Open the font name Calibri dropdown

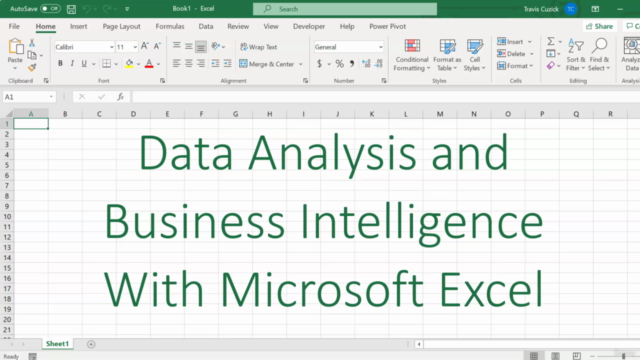(111, 47)
